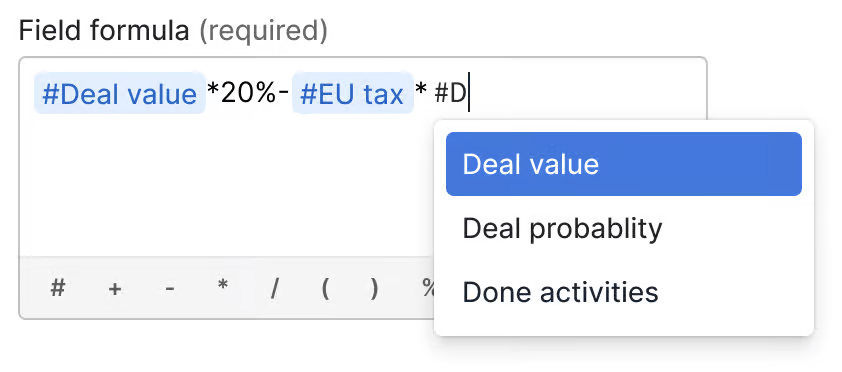The height and width of the screenshot is (372, 842).
Task: Click the asterisk between #EU tax and #D
Action: [422, 94]
